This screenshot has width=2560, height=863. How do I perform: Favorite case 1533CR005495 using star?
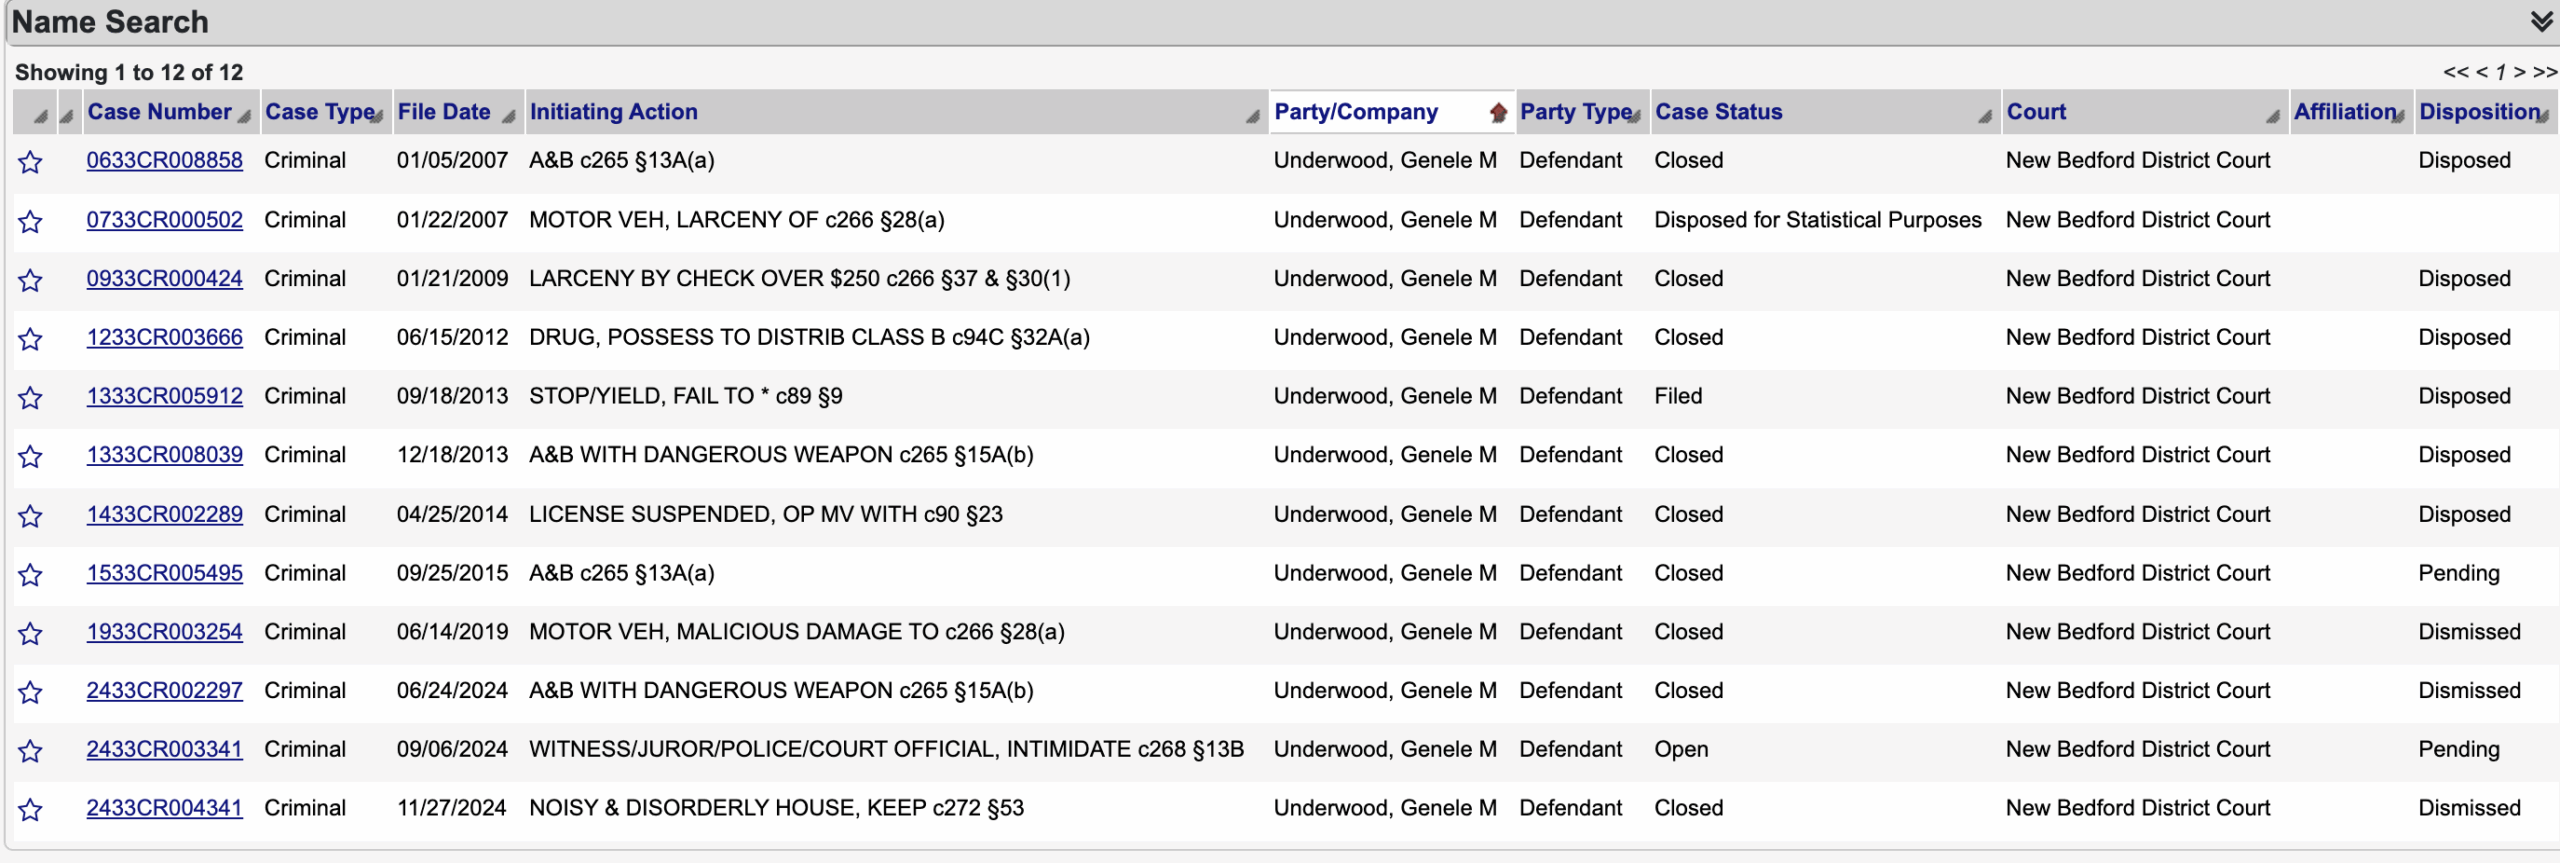[x=31, y=575]
